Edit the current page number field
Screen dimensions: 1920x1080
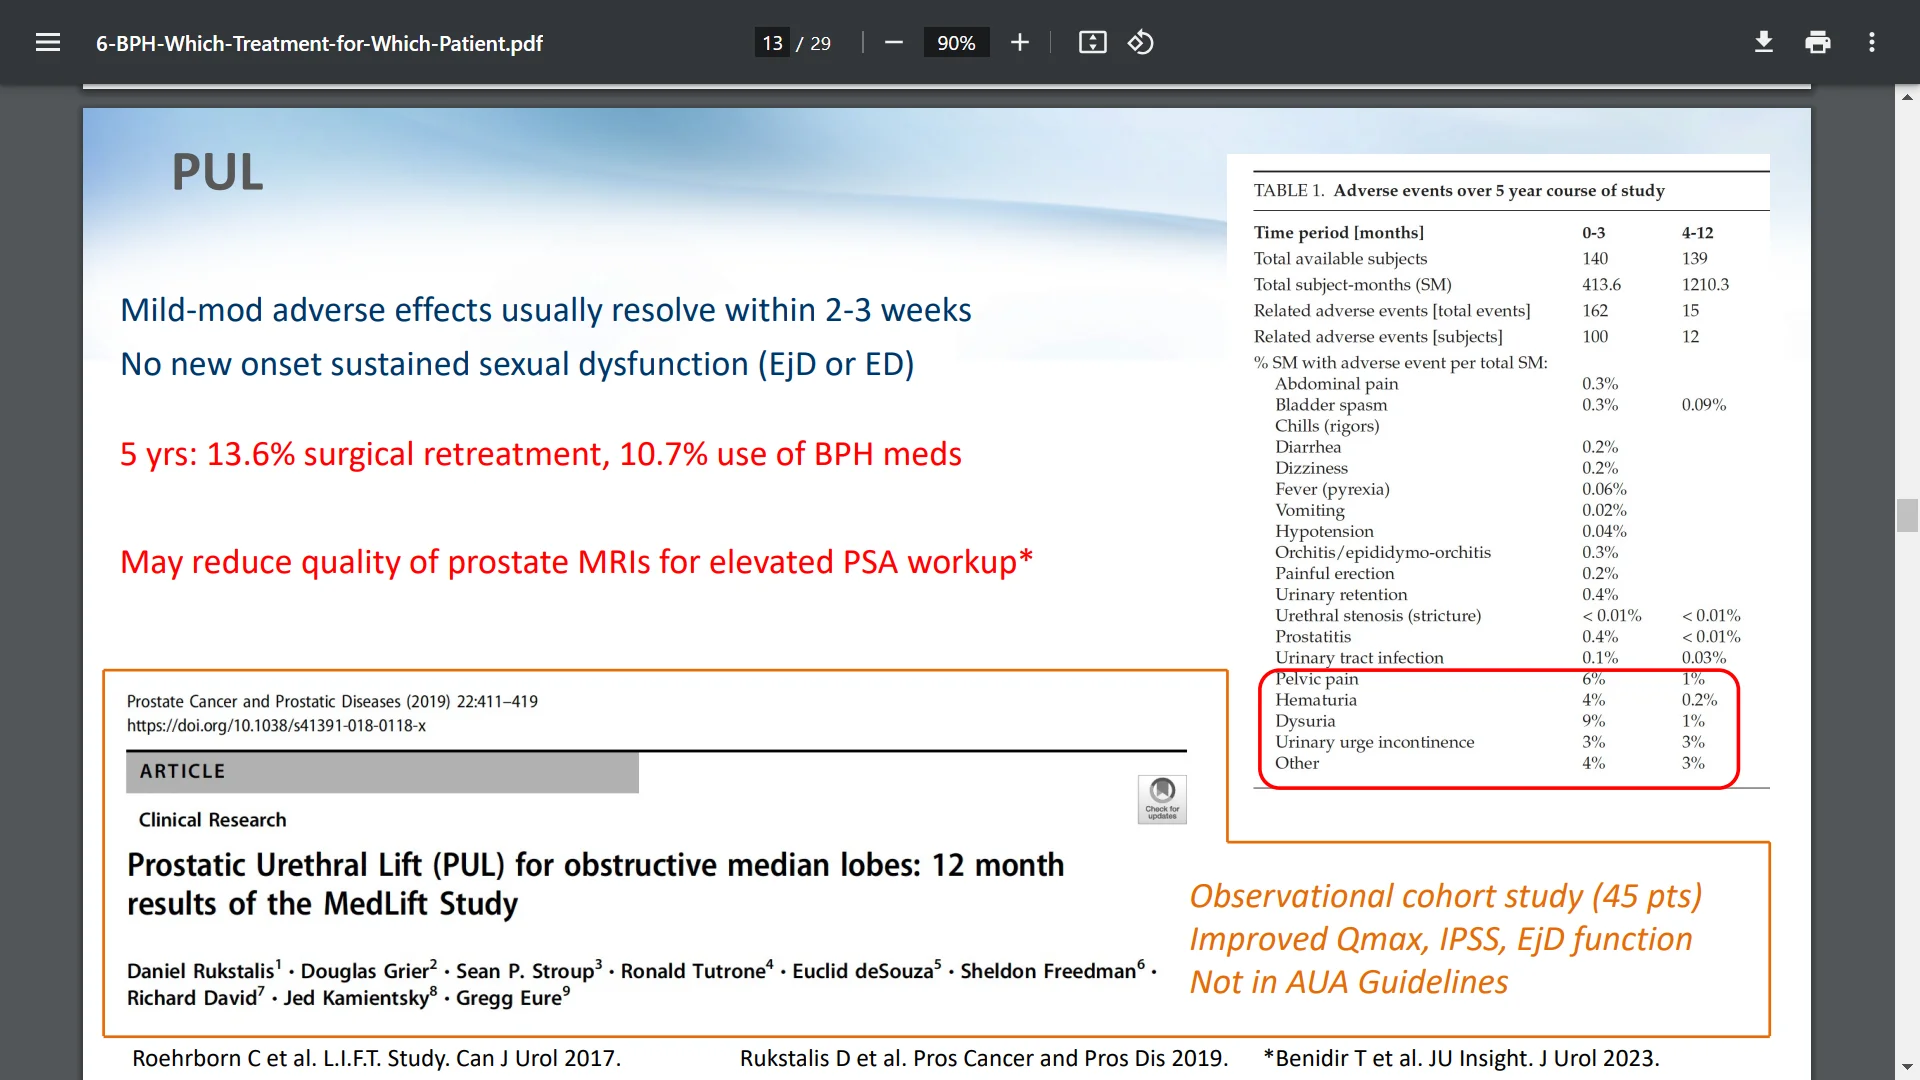pyautogui.click(x=772, y=43)
